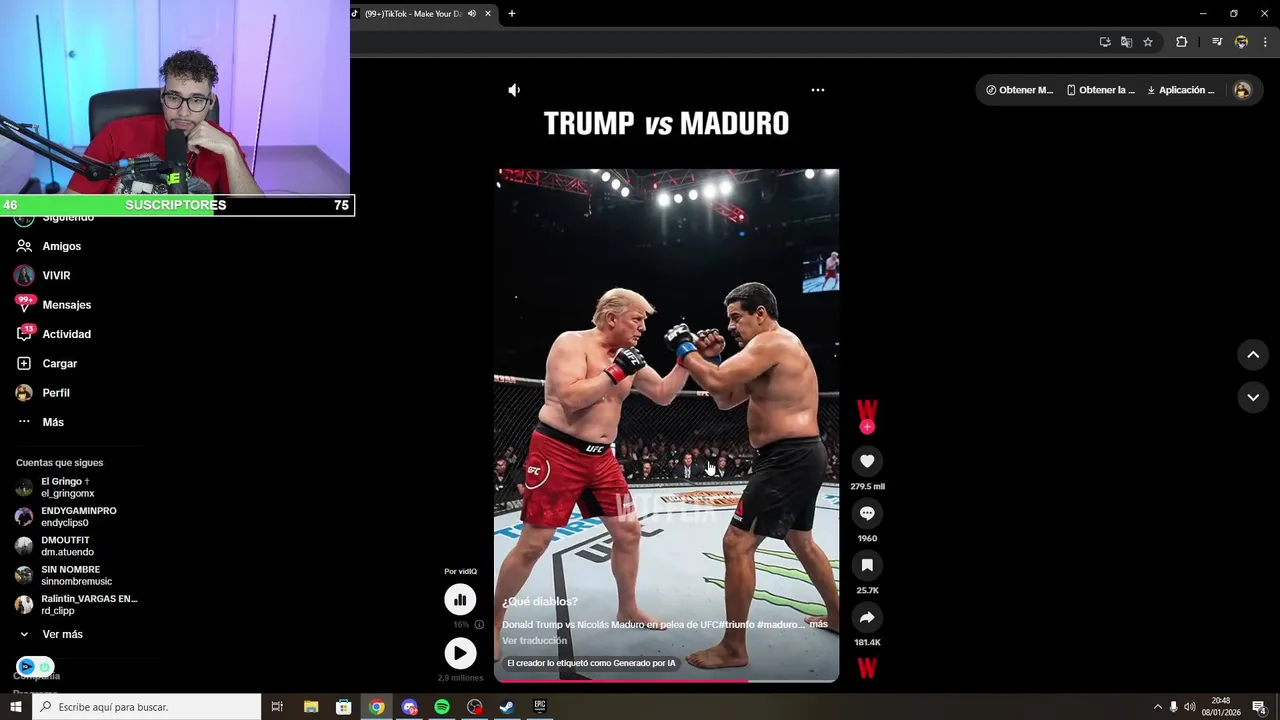Share the video using the arrow icon
The image size is (1280, 720).
867,617
